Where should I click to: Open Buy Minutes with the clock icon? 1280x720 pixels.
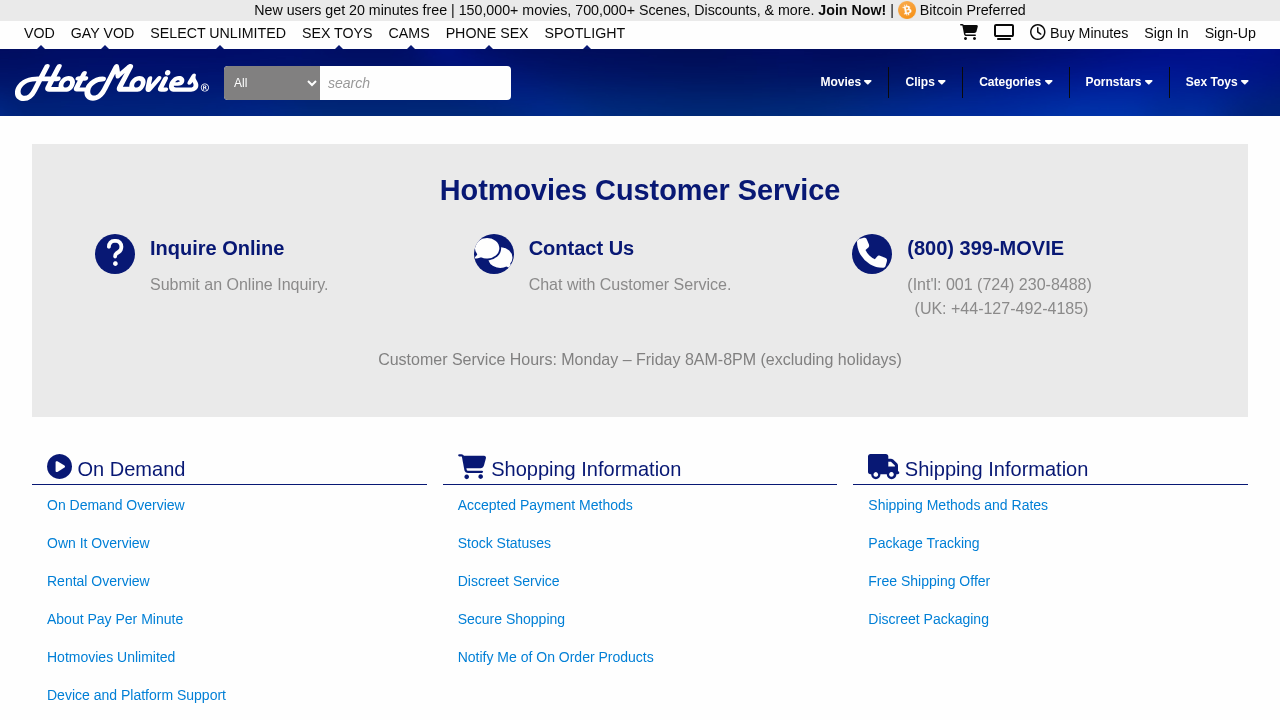1079,33
